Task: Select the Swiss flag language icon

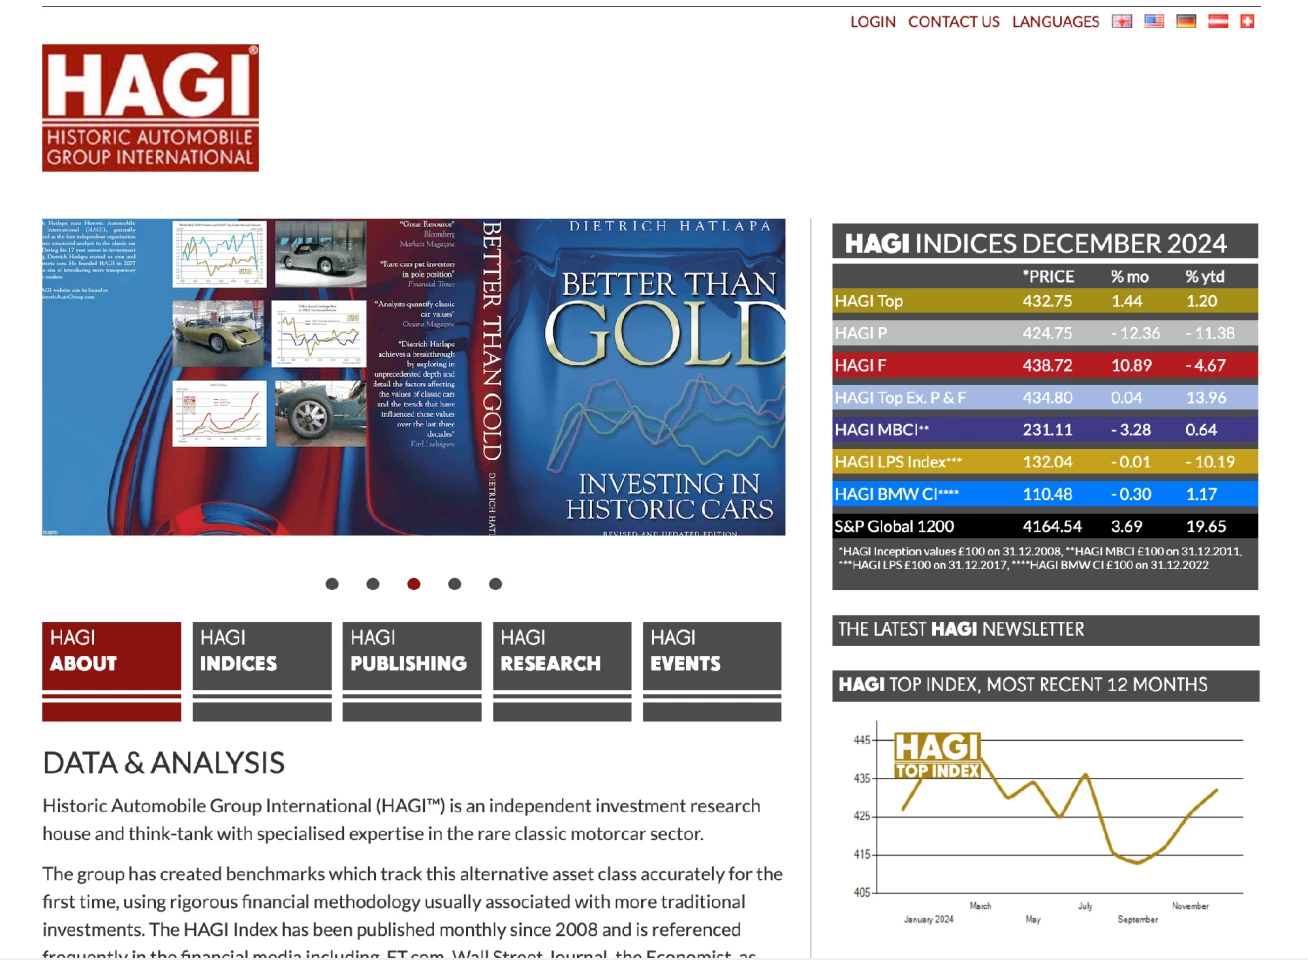Action: (1247, 21)
